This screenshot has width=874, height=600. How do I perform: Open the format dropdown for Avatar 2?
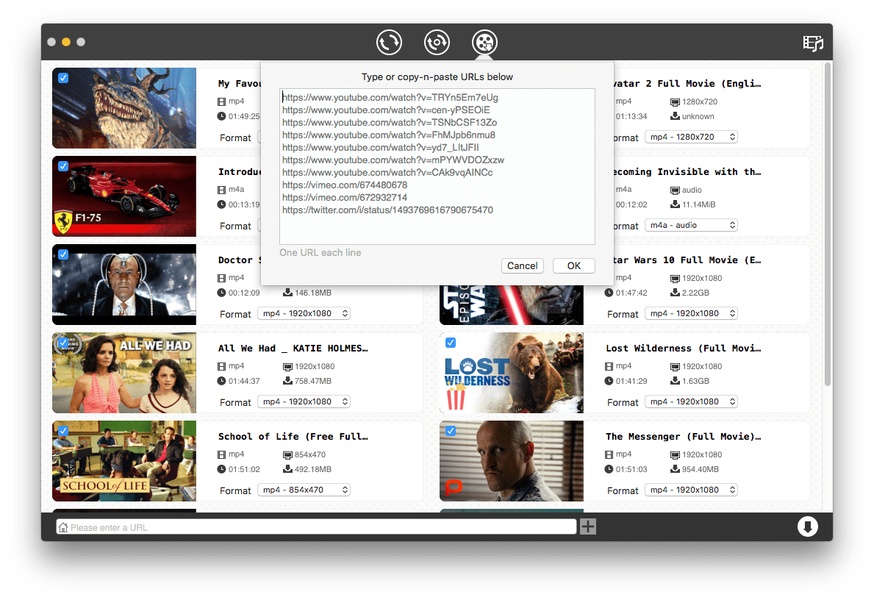(691, 136)
